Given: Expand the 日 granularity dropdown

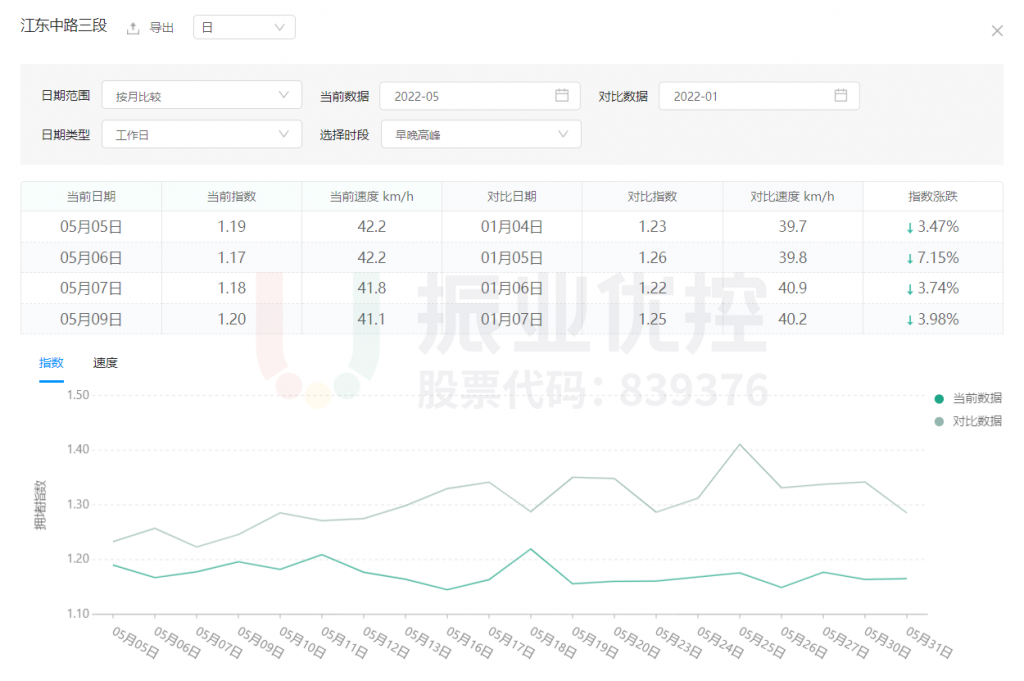Looking at the screenshot, I should [x=244, y=28].
